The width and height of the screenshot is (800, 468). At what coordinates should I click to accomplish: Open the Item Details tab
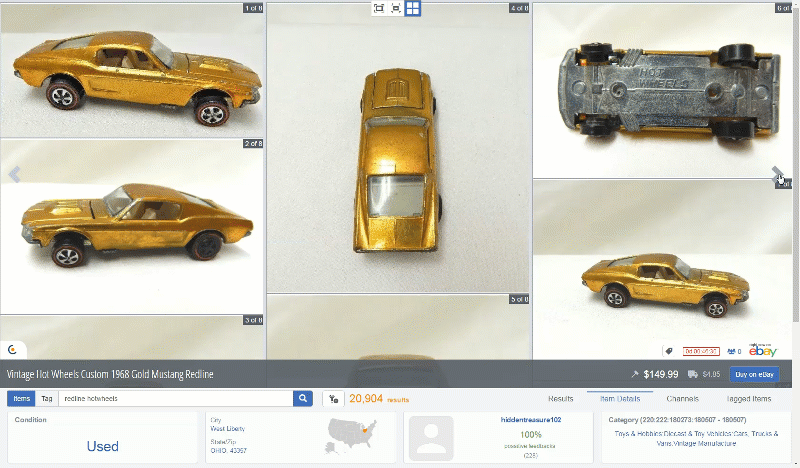click(x=620, y=399)
